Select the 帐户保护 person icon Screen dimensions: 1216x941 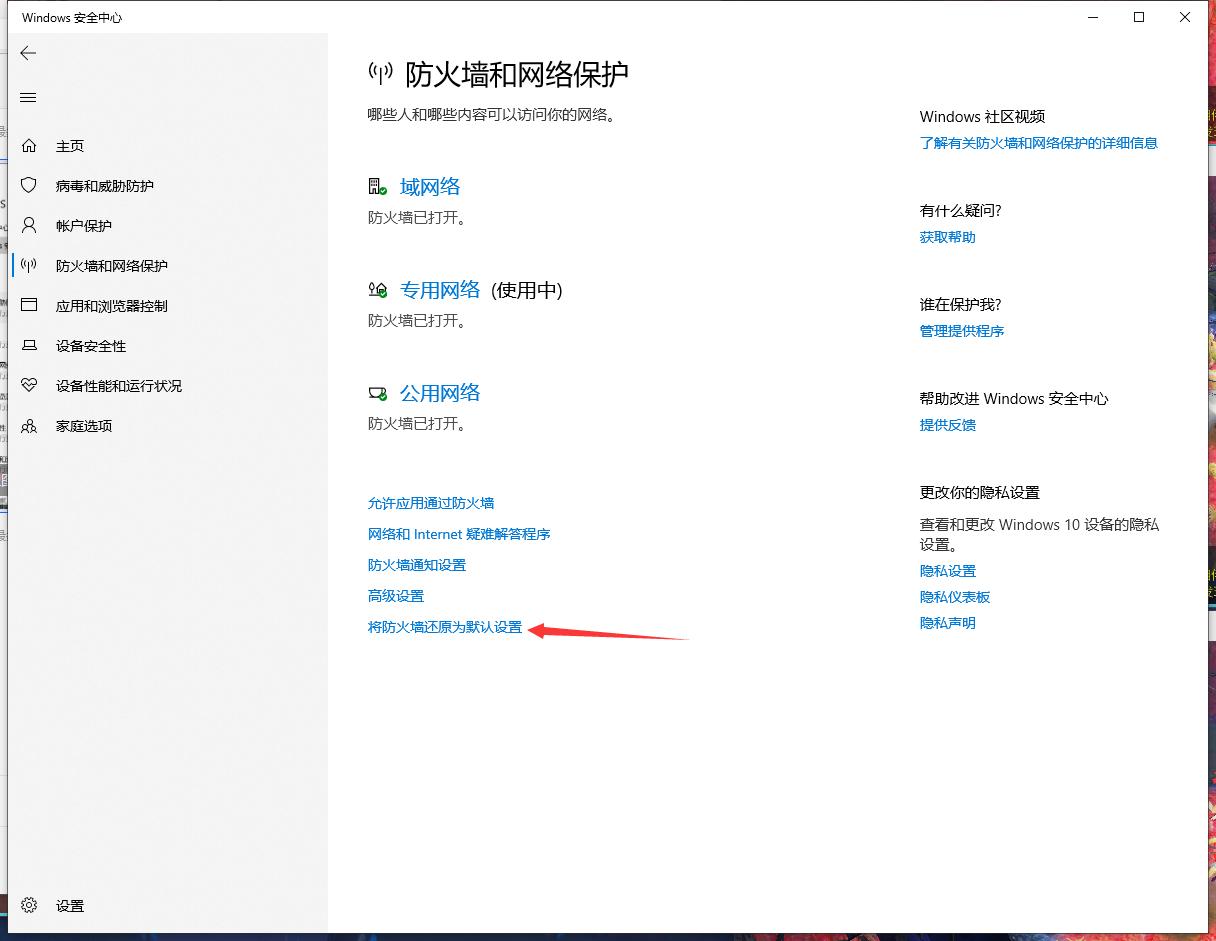tap(31, 225)
